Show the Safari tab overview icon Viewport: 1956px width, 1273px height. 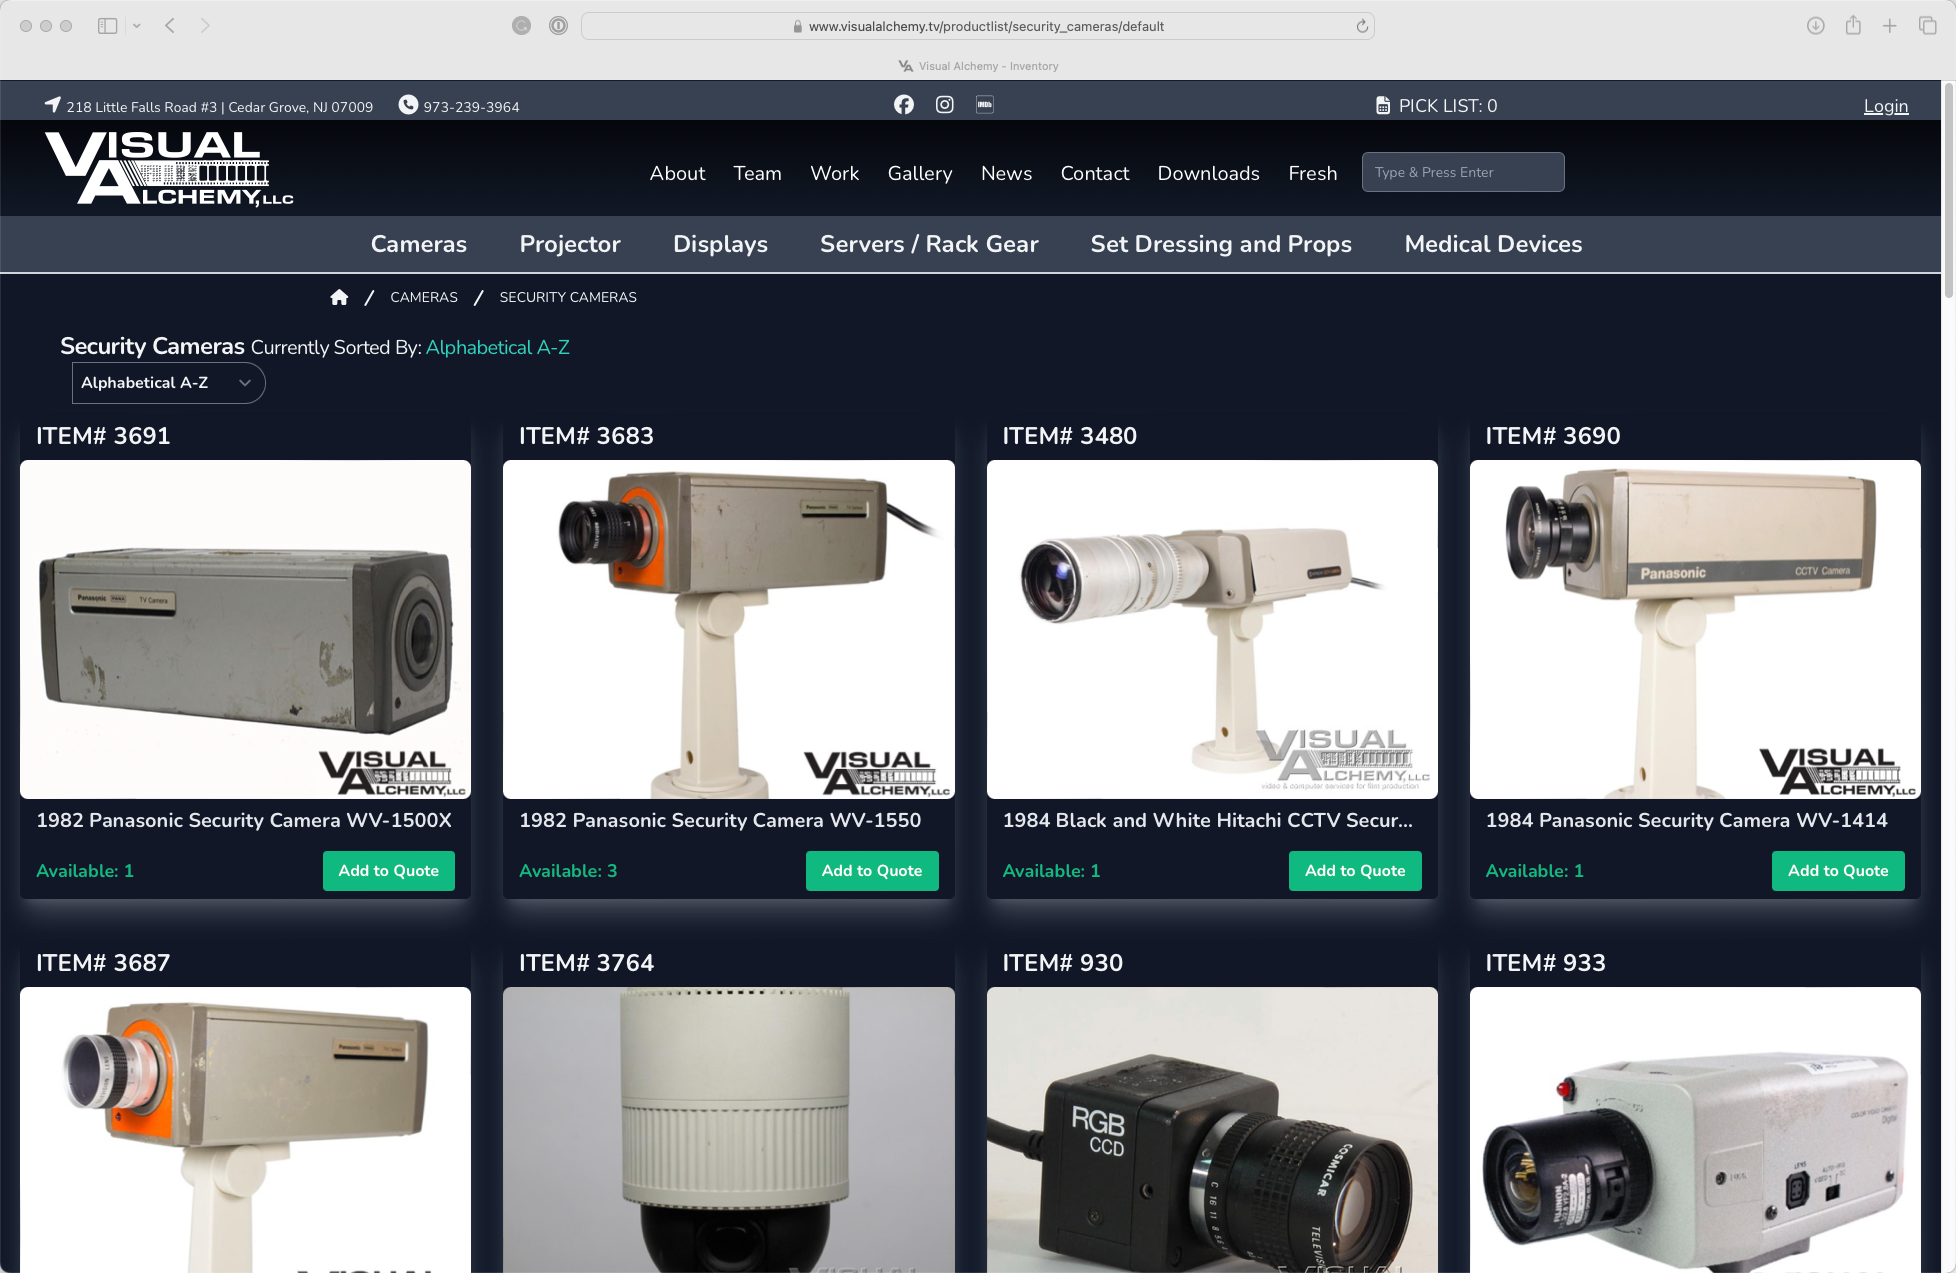(x=1928, y=26)
